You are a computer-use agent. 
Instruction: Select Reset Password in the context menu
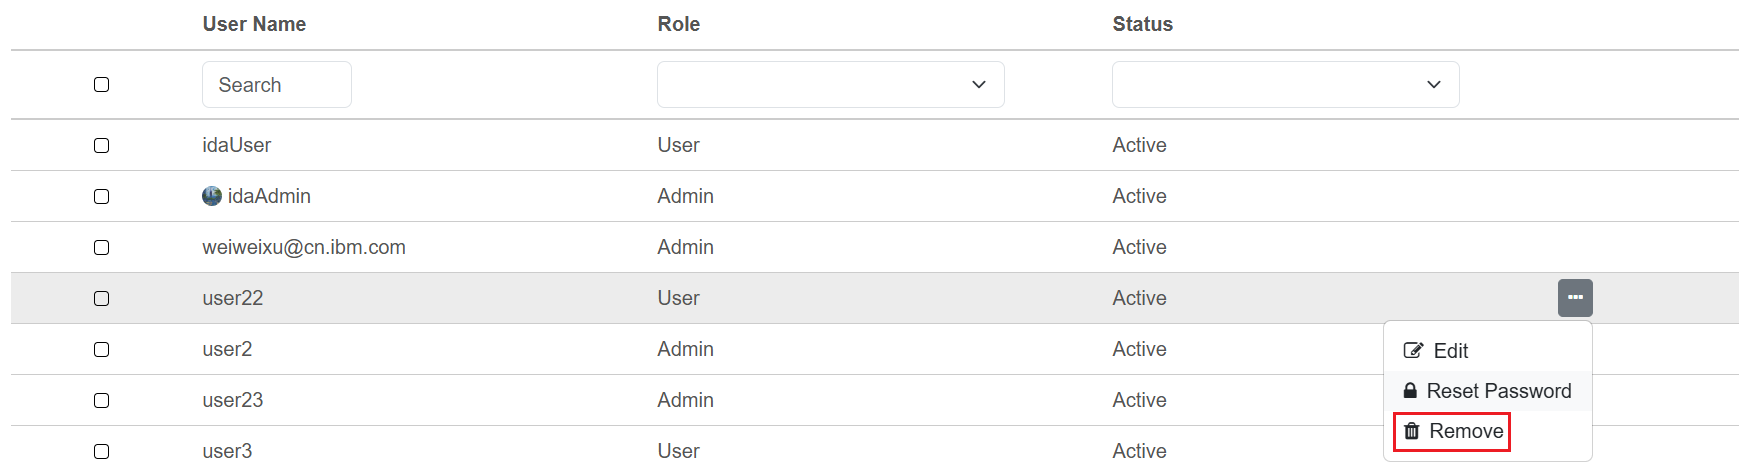point(1498,391)
